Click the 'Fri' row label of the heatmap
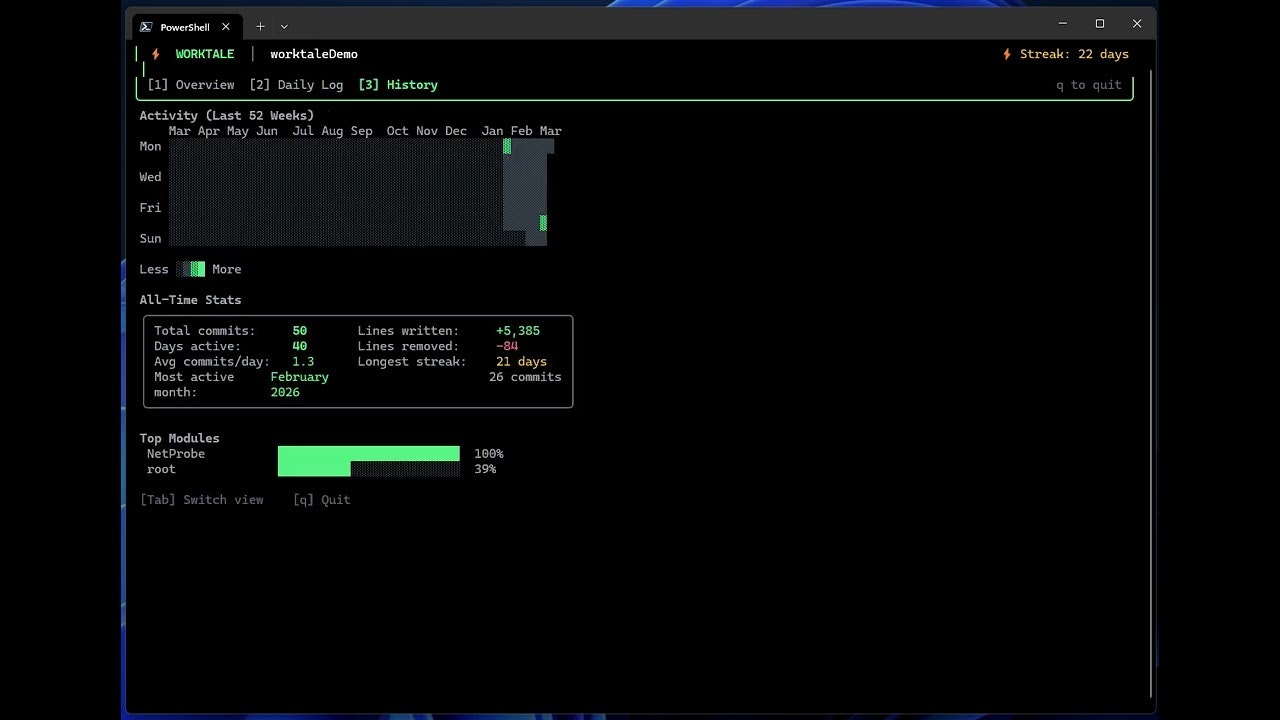This screenshot has height=720, width=1280. [x=150, y=208]
